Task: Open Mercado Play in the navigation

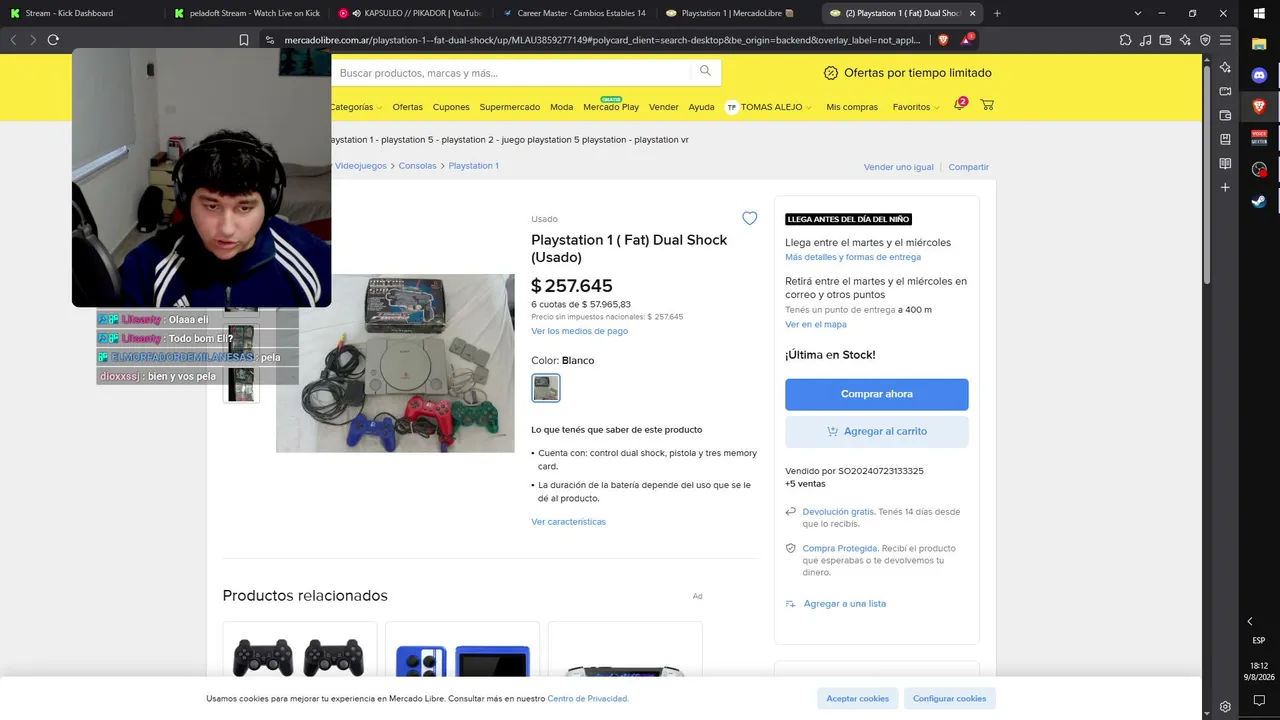Action: pyautogui.click(x=611, y=106)
